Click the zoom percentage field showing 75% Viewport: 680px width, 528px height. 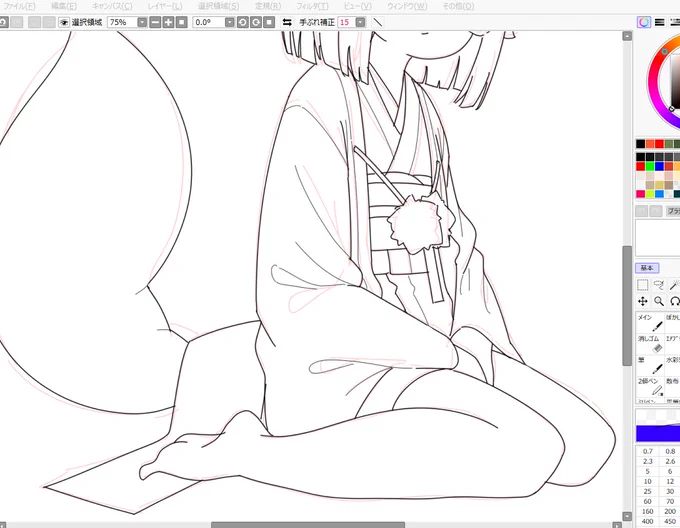pos(122,22)
